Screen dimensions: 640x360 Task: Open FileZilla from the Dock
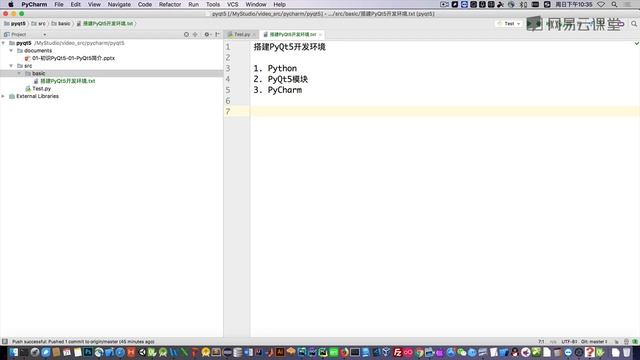(x=397, y=352)
